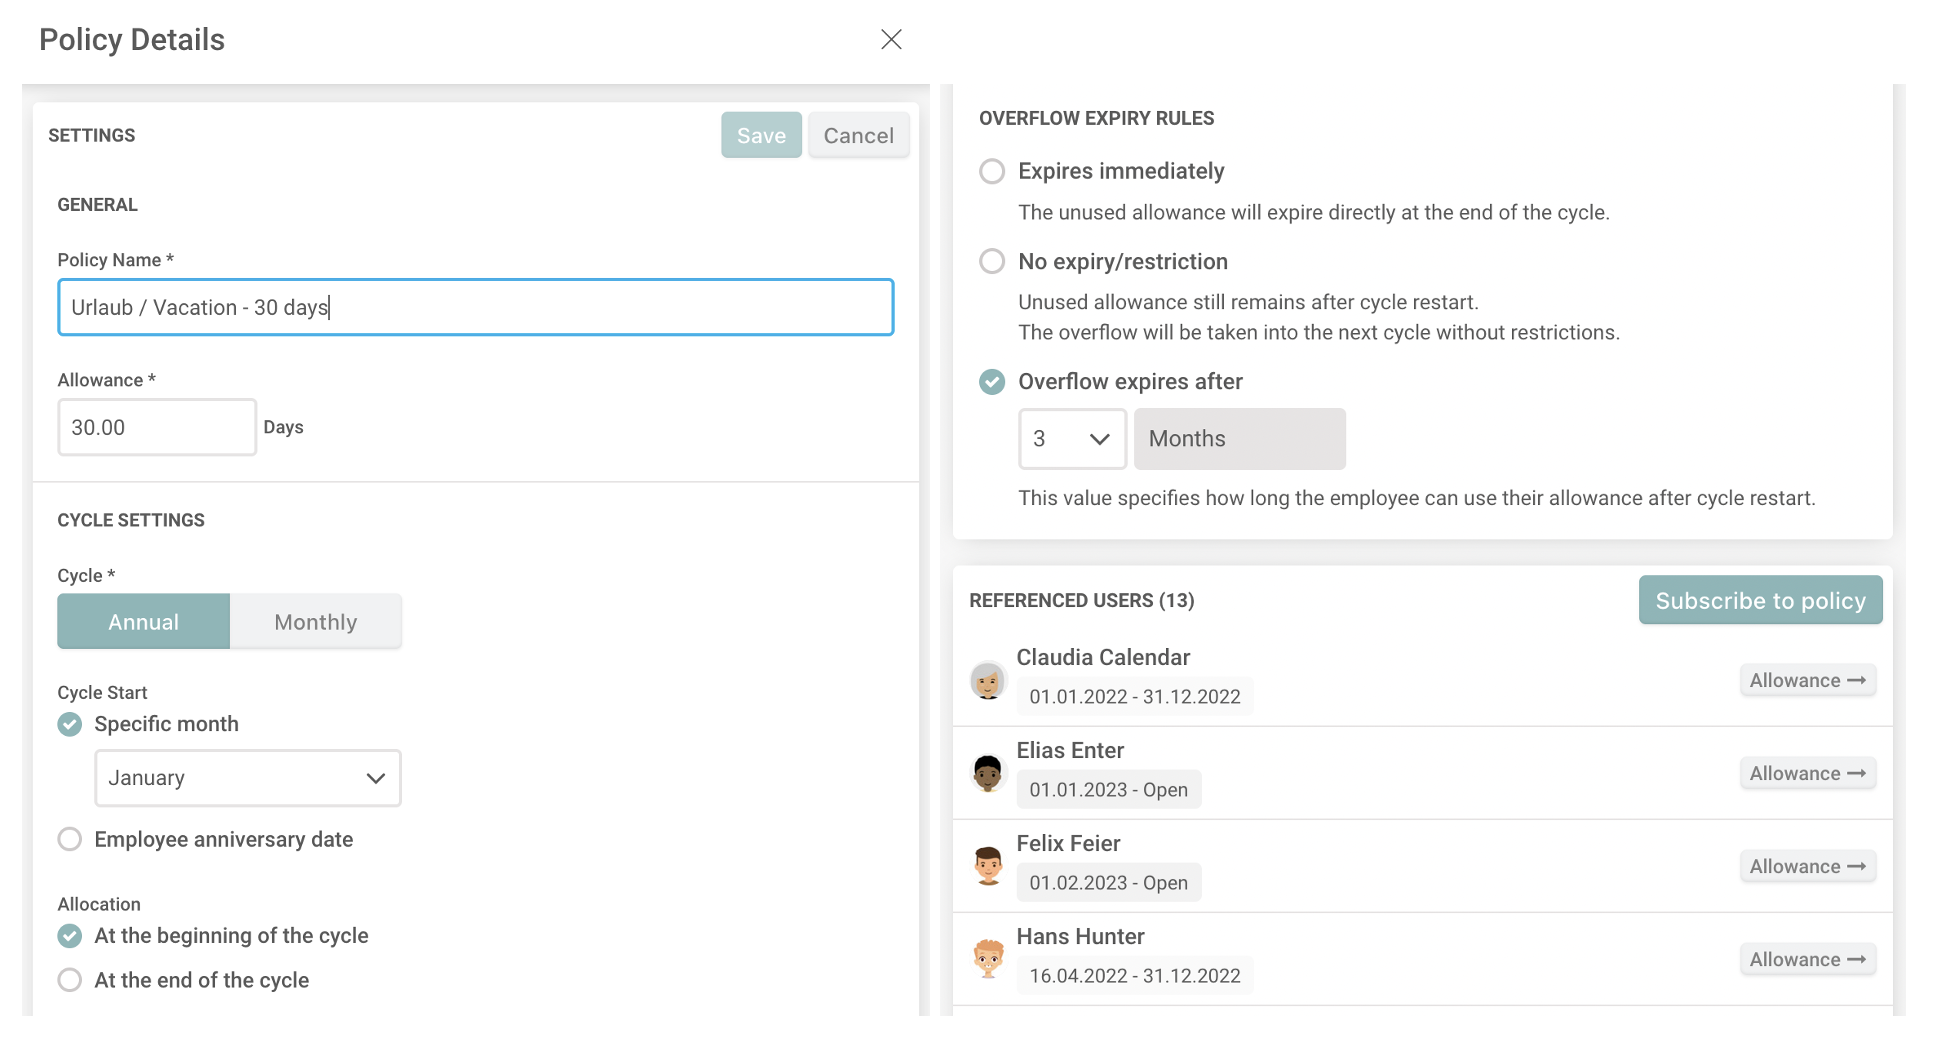Open Allowance for Felix Feier

[1806, 867]
